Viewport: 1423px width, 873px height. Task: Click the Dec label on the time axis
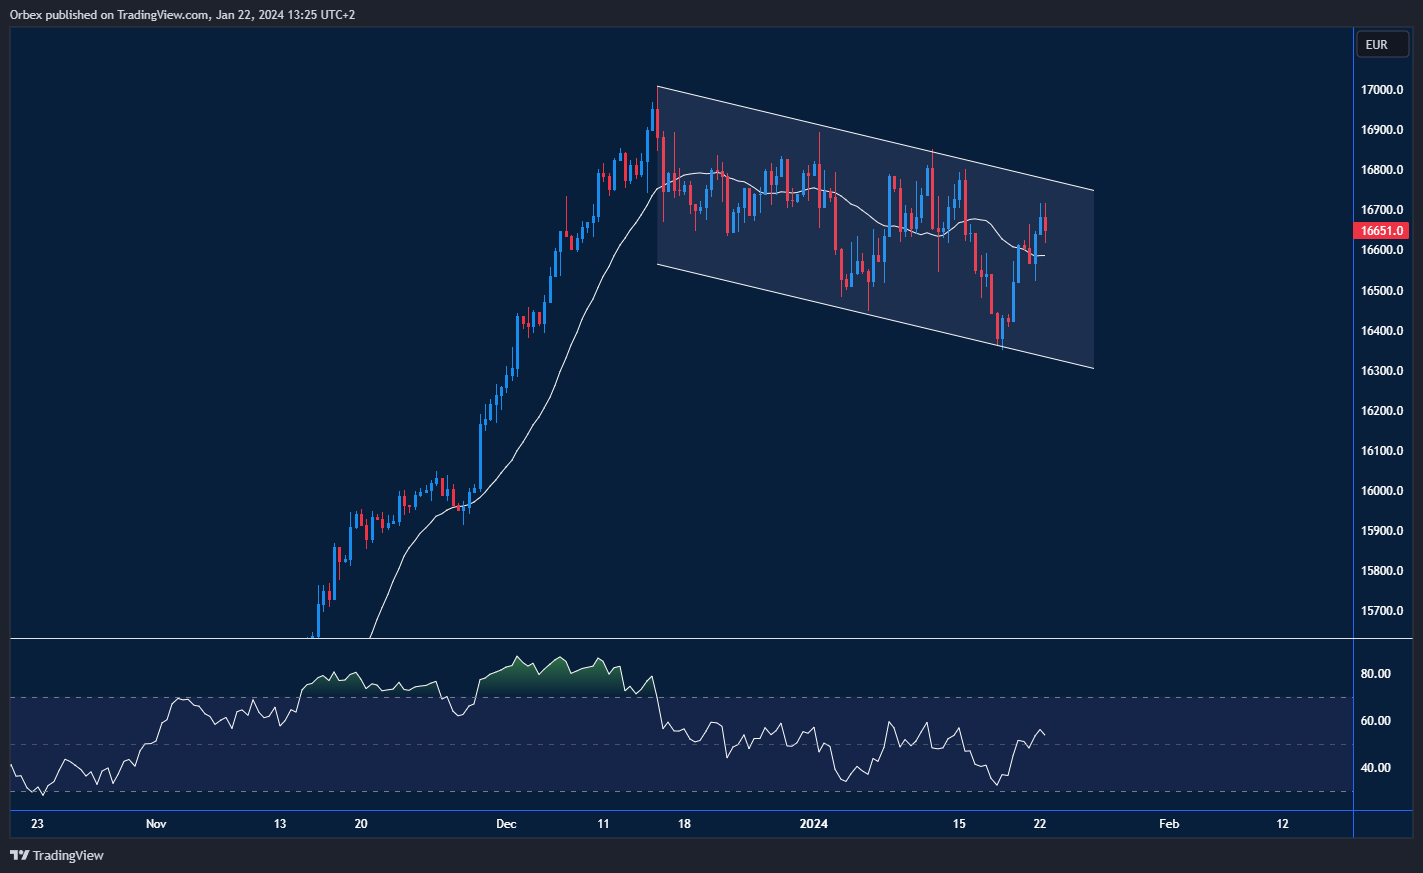(x=506, y=823)
